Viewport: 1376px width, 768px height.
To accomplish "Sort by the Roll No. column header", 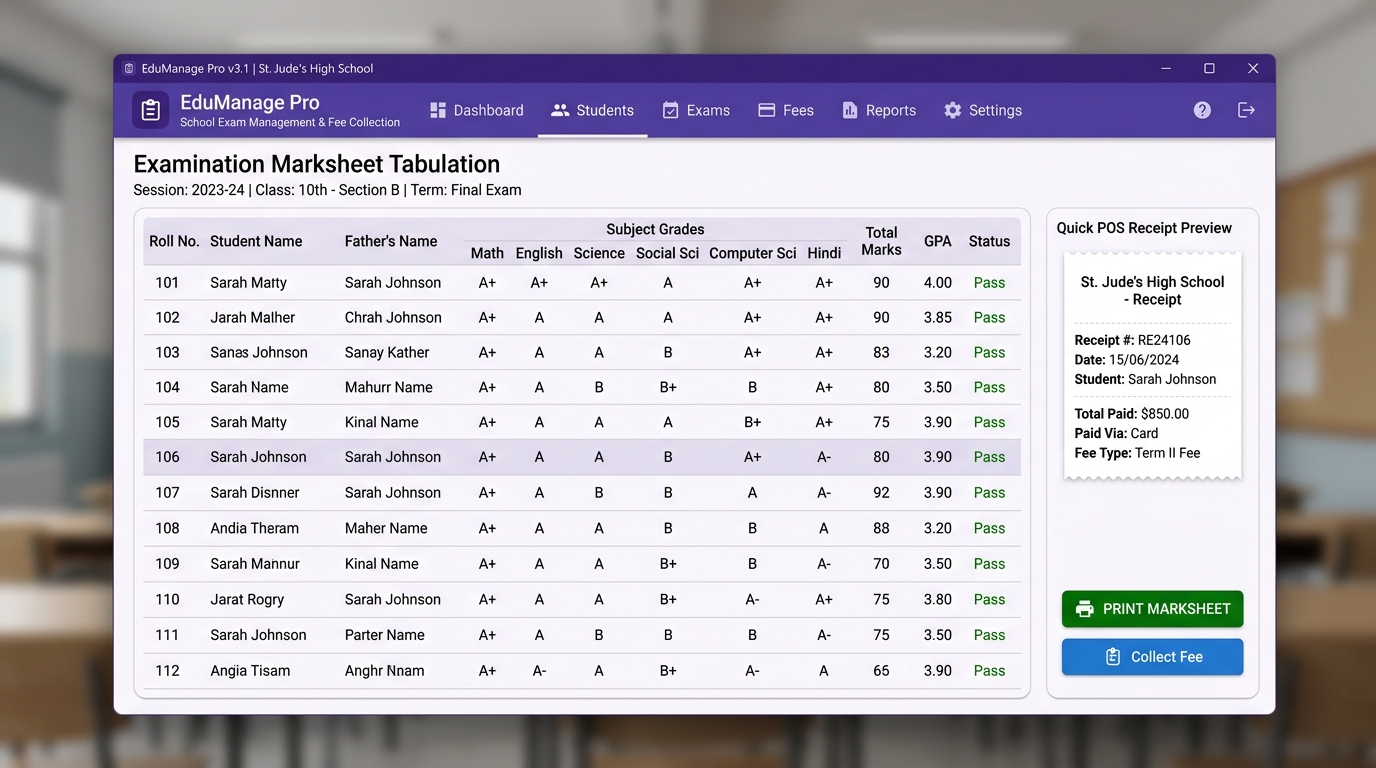I will (x=174, y=241).
